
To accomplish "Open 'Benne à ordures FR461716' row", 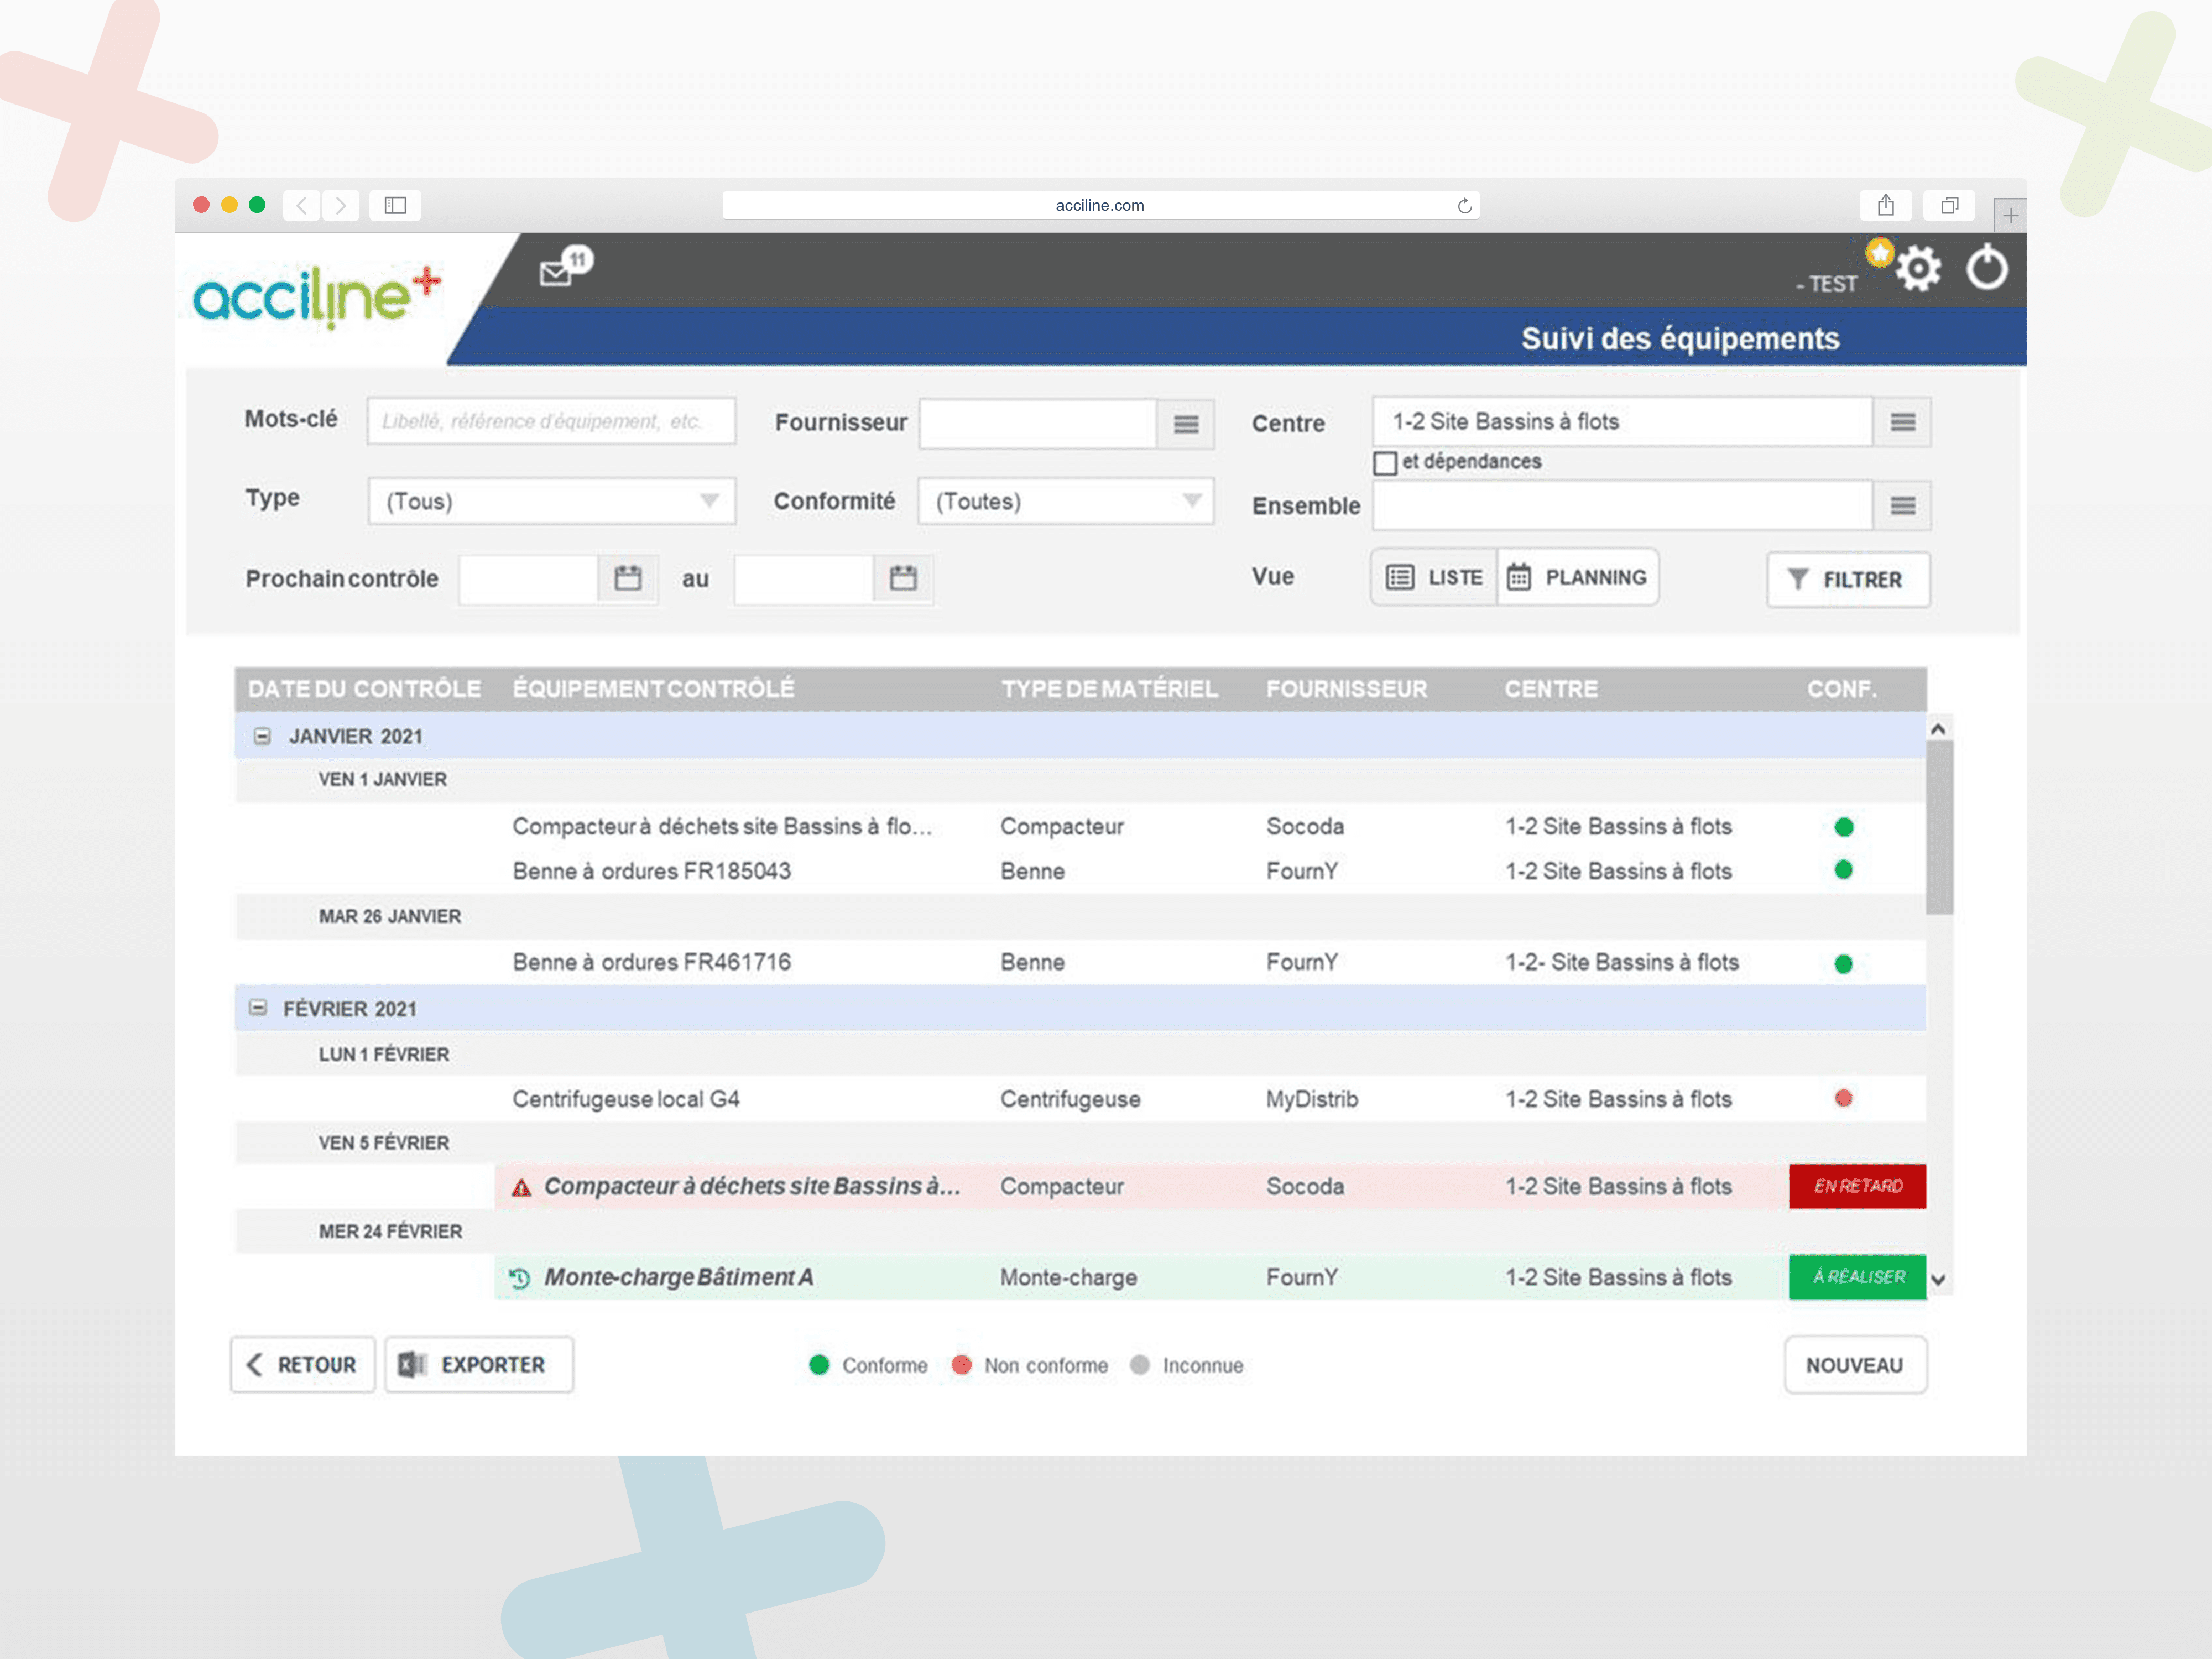I will (1080, 962).
